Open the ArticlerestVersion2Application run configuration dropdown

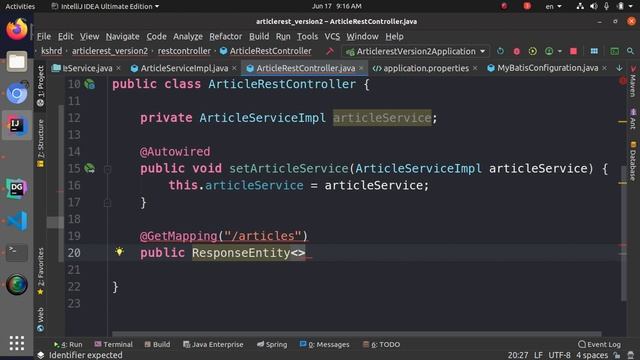tap(416, 51)
